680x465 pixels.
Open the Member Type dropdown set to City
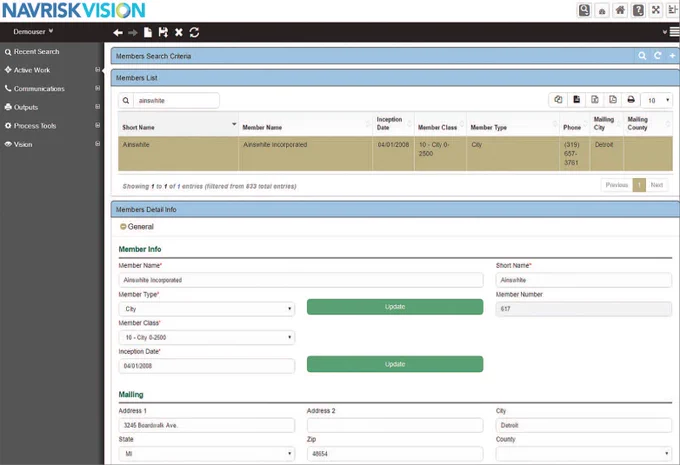click(206, 309)
